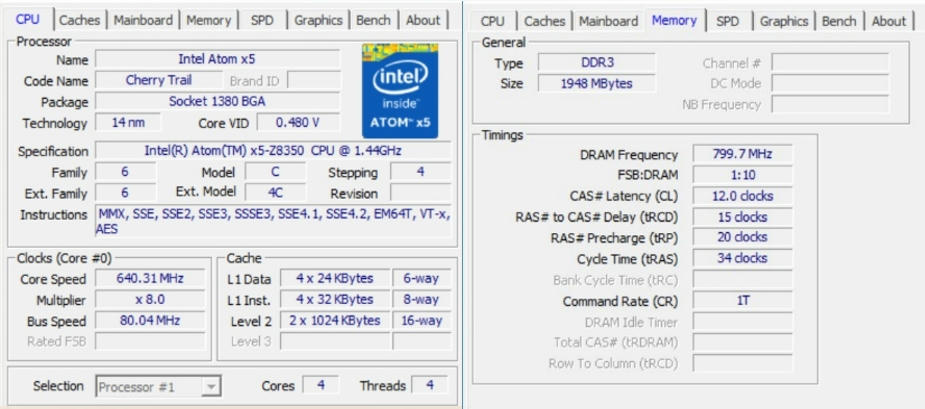Click the Ext. Model value 4C
The width and height of the screenshot is (925, 409).
tap(275, 192)
